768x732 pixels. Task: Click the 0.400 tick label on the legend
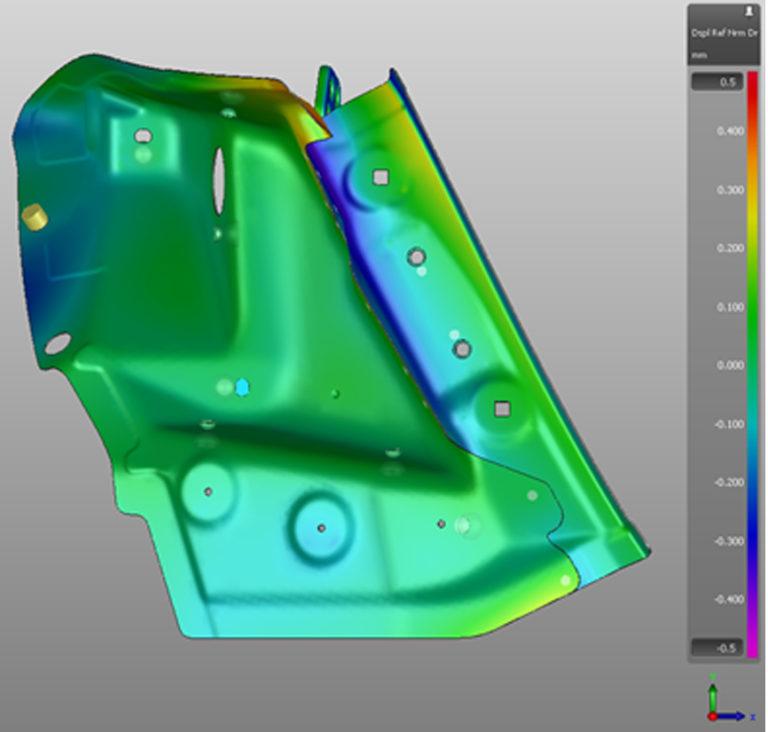point(730,131)
